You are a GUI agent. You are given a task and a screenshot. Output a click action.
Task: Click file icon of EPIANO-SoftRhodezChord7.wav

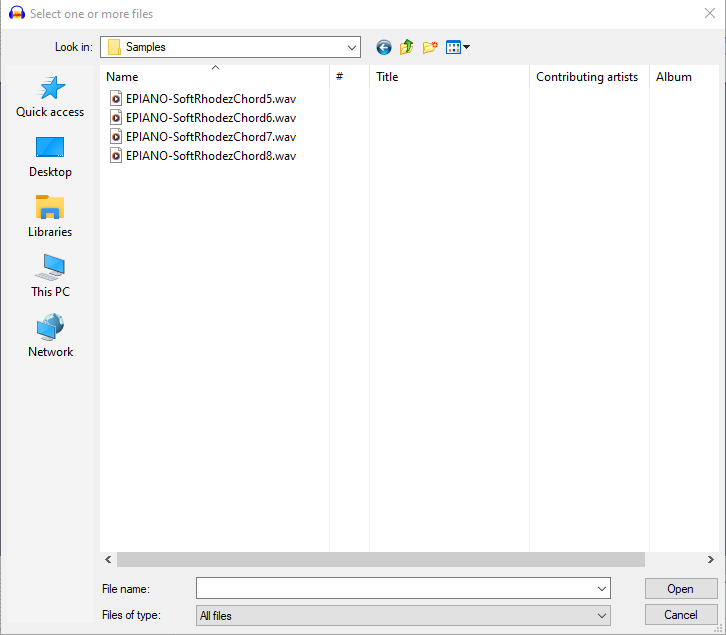tap(116, 137)
